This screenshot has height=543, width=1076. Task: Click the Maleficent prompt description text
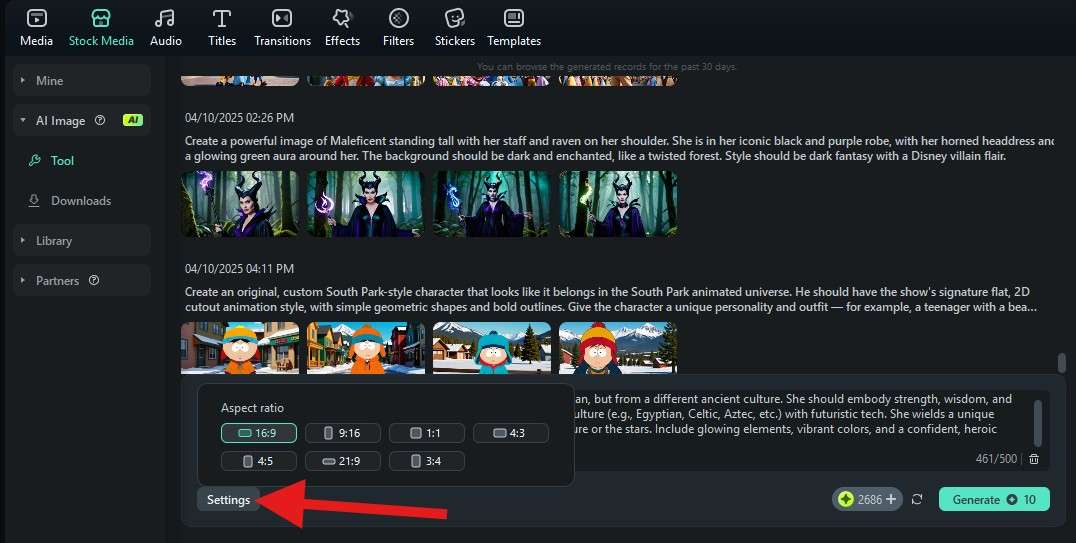pos(619,148)
